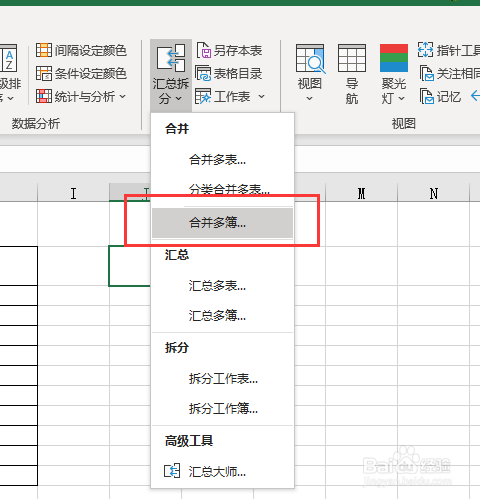Click the 指针工具 icon
The height and width of the screenshot is (499, 480).
[425, 50]
